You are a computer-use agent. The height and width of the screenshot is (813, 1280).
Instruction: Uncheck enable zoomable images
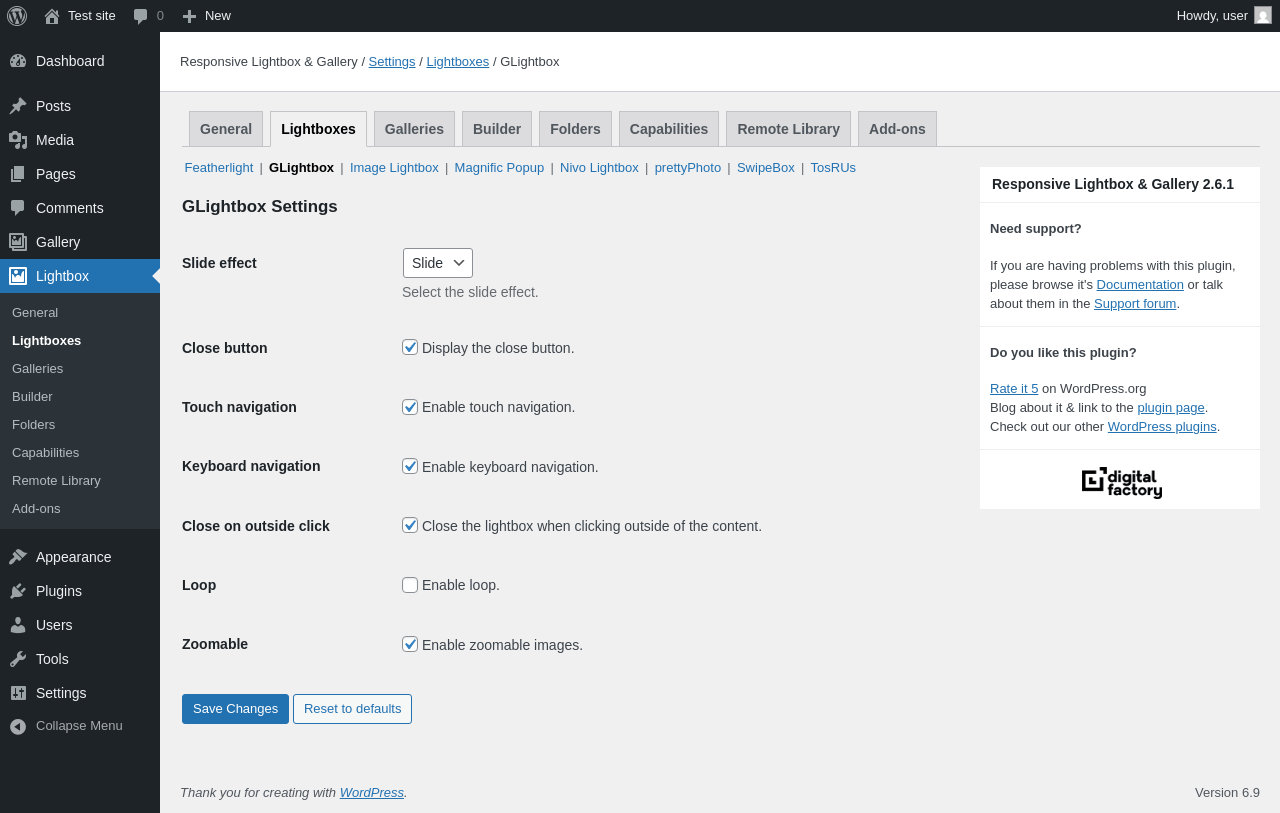point(410,644)
